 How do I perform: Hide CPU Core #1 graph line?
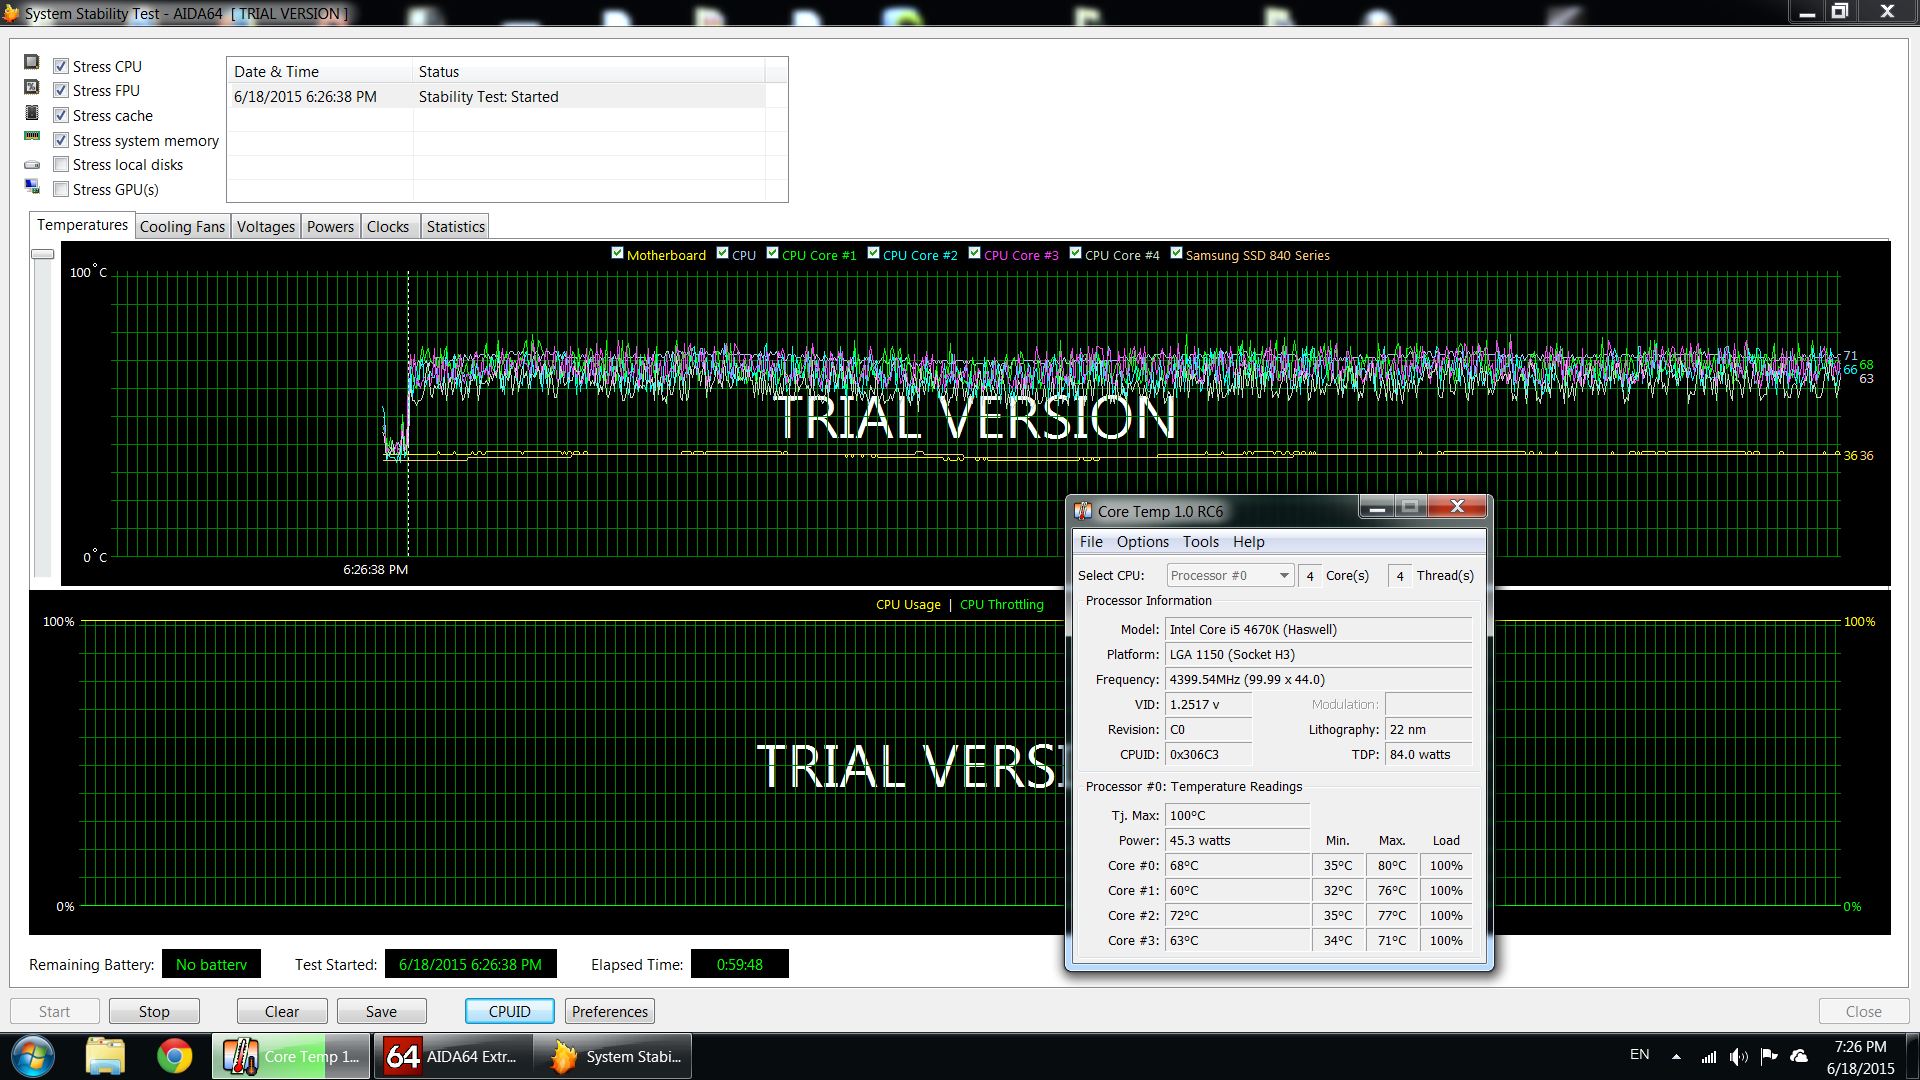point(773,253)
